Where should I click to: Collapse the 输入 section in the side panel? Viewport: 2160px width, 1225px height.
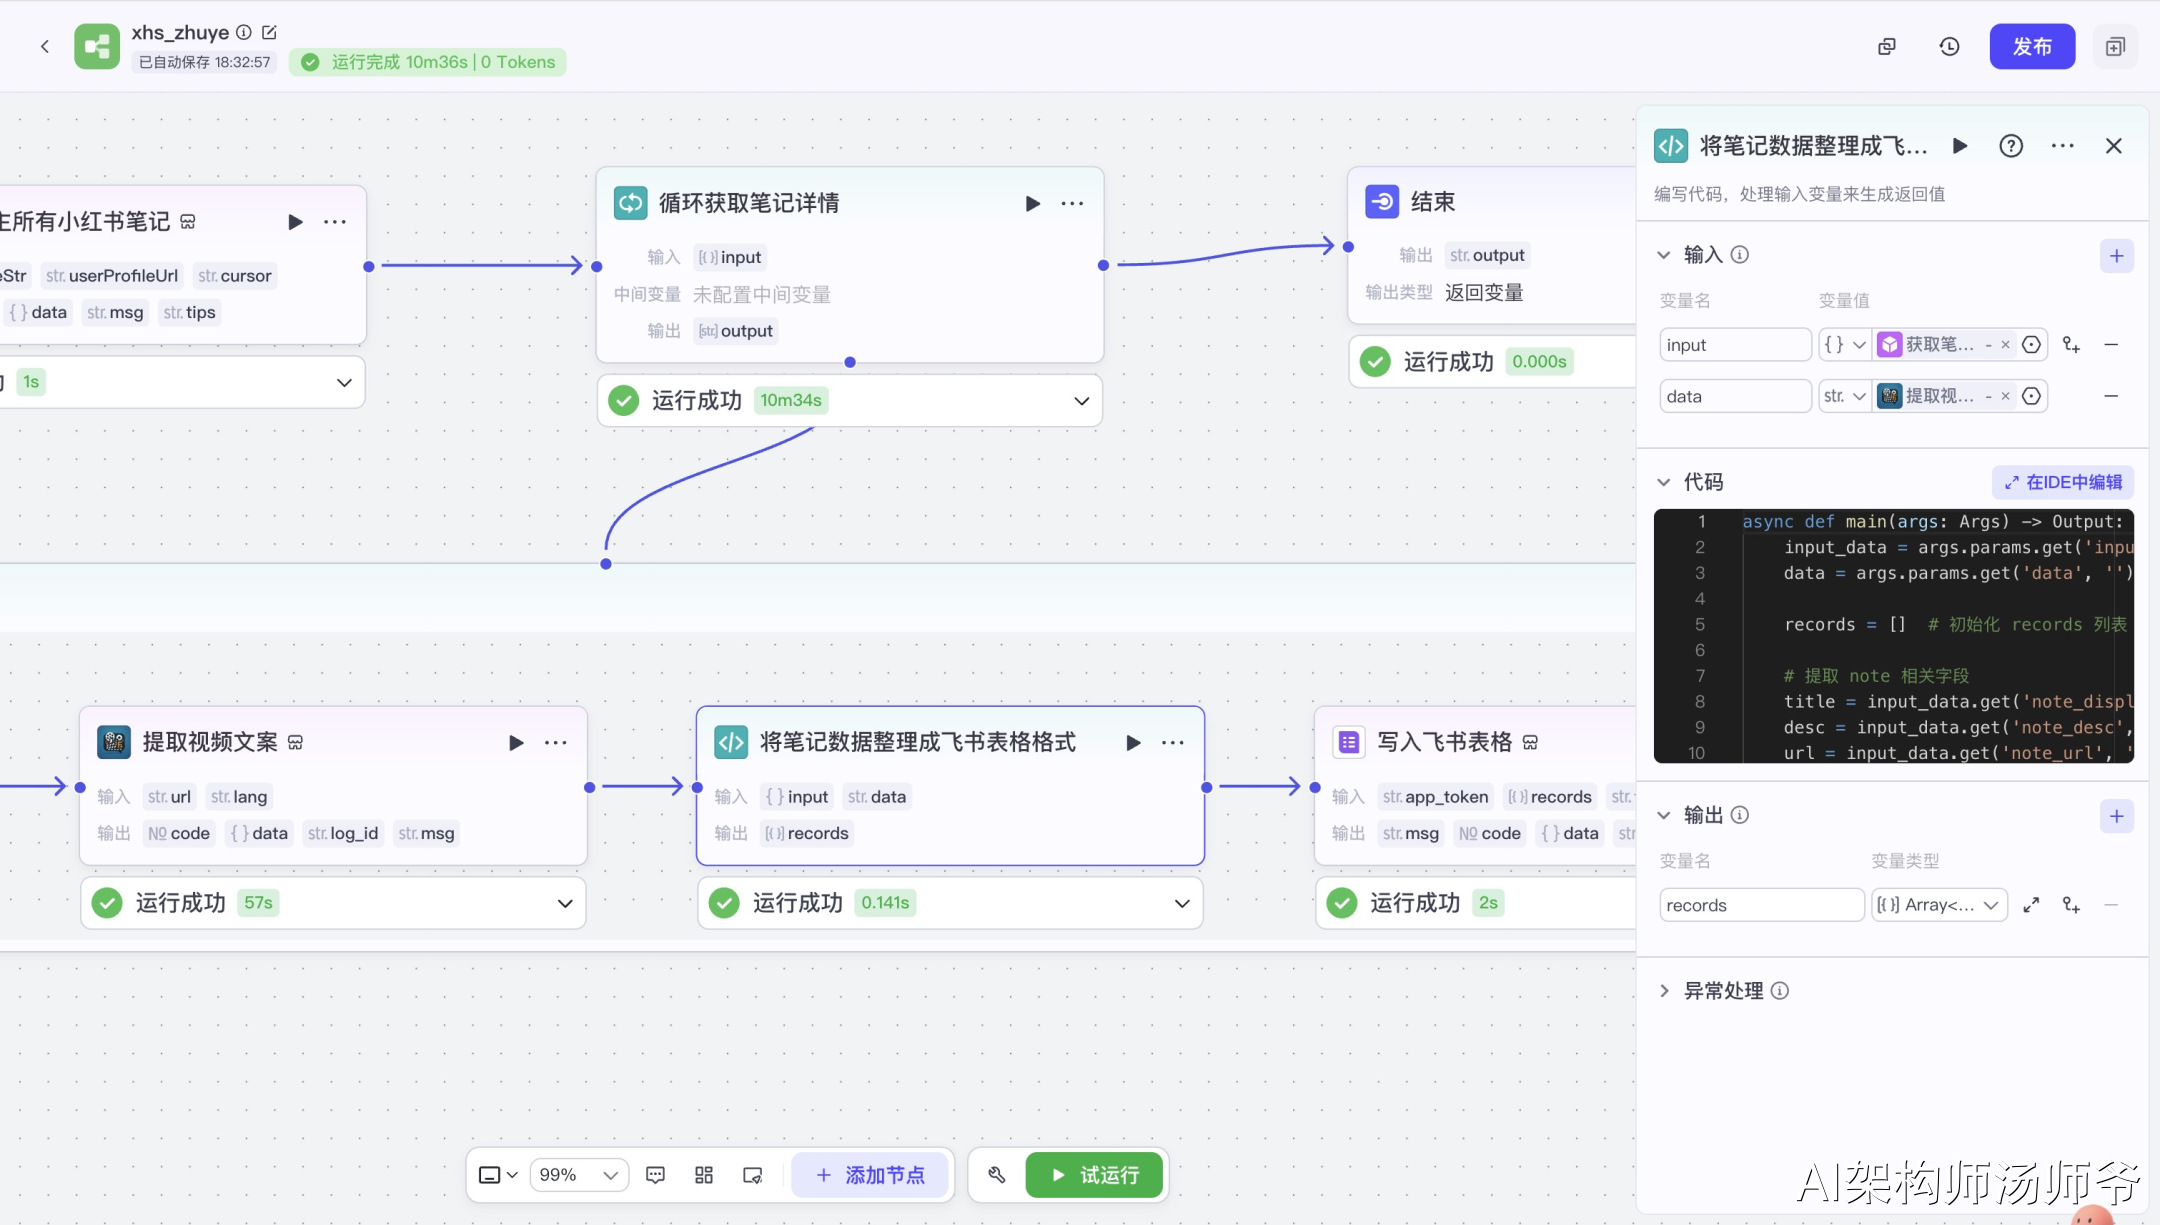click(x=1664, y=255)
